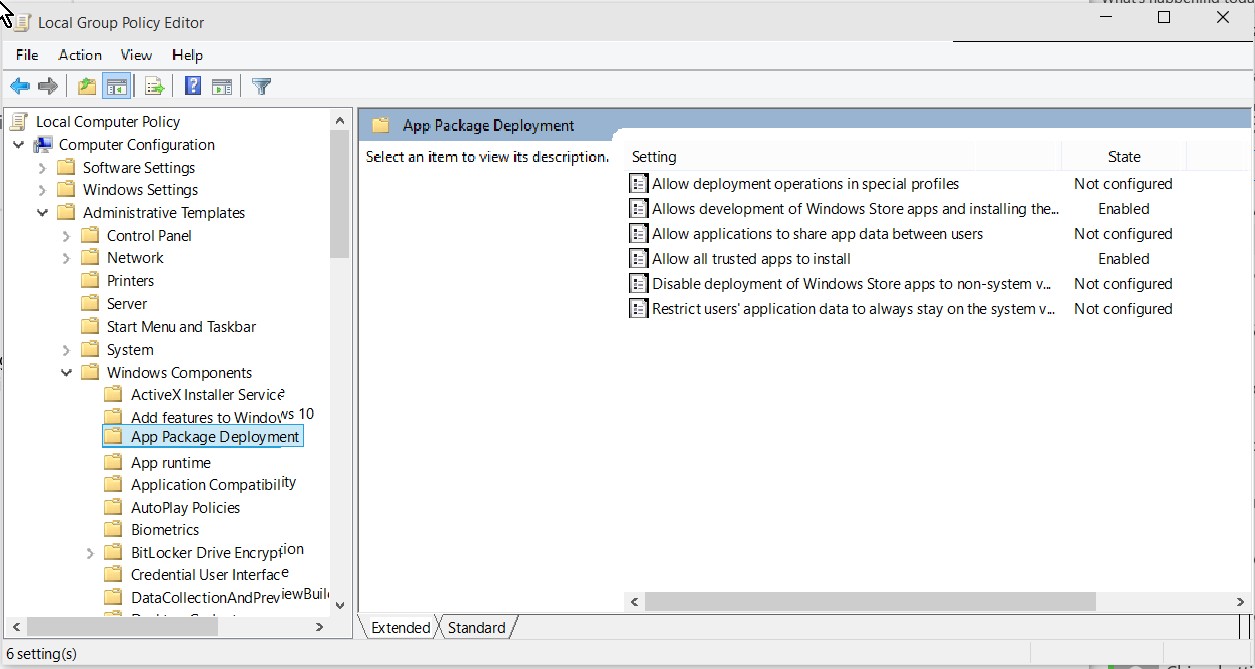Open 'Allow all trusted apps to install' setting
Screen dimensions: 1255x669
(x=750, y=259)
